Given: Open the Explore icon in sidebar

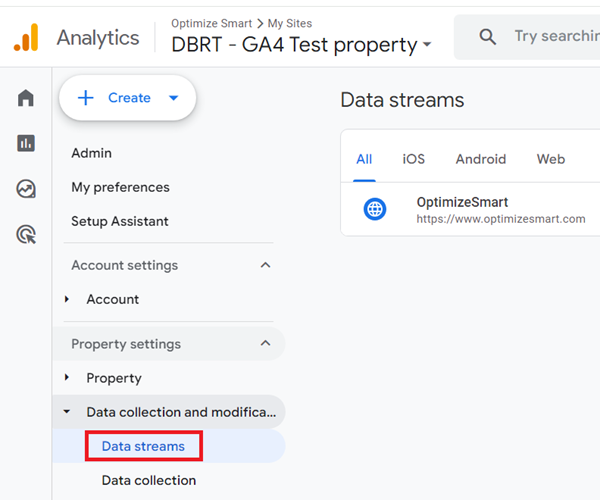Looking at the screenshot, I should (x=26, y=189).
